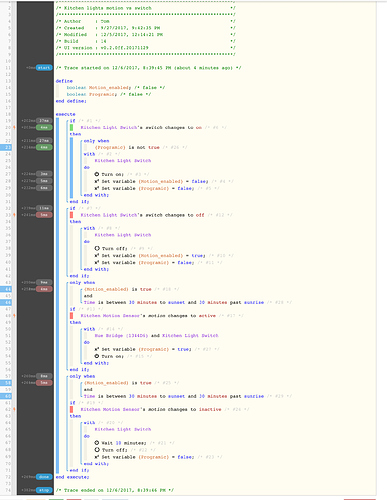
Task: Click variable icon on line 40 Set variable
Action: tap(97, 262)
